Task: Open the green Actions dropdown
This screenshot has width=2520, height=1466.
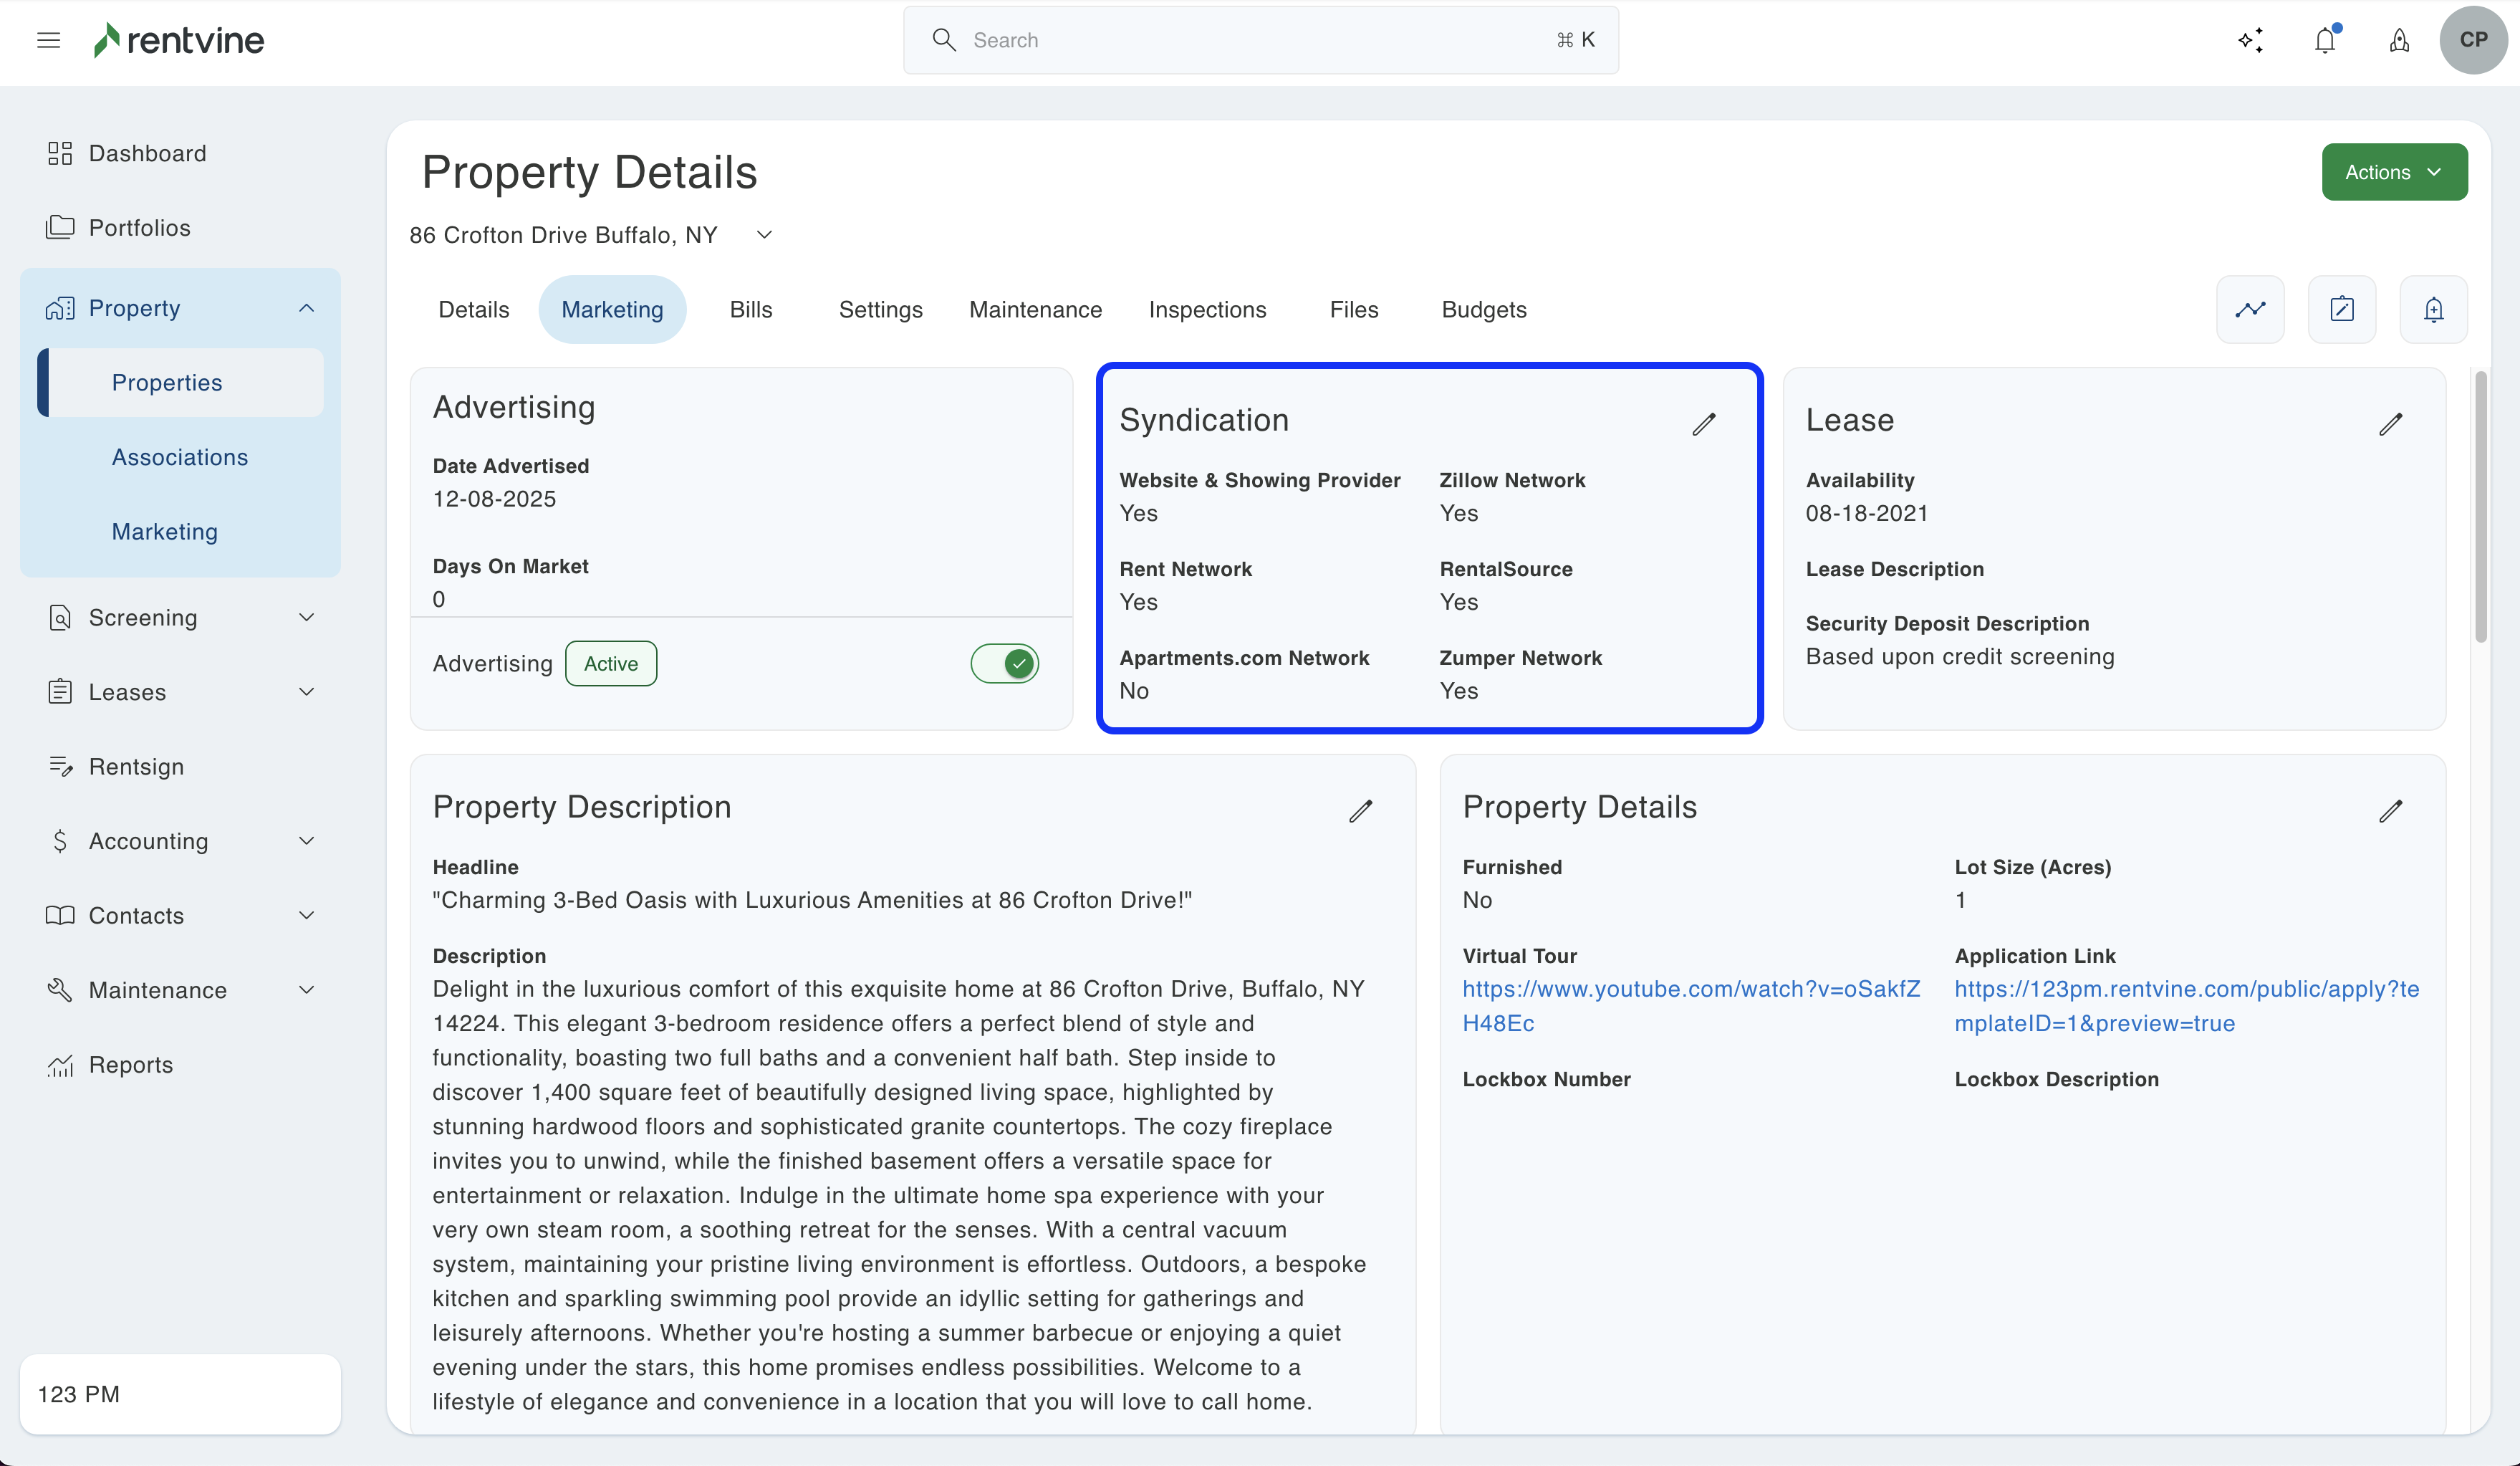Action: (2394, 172)
